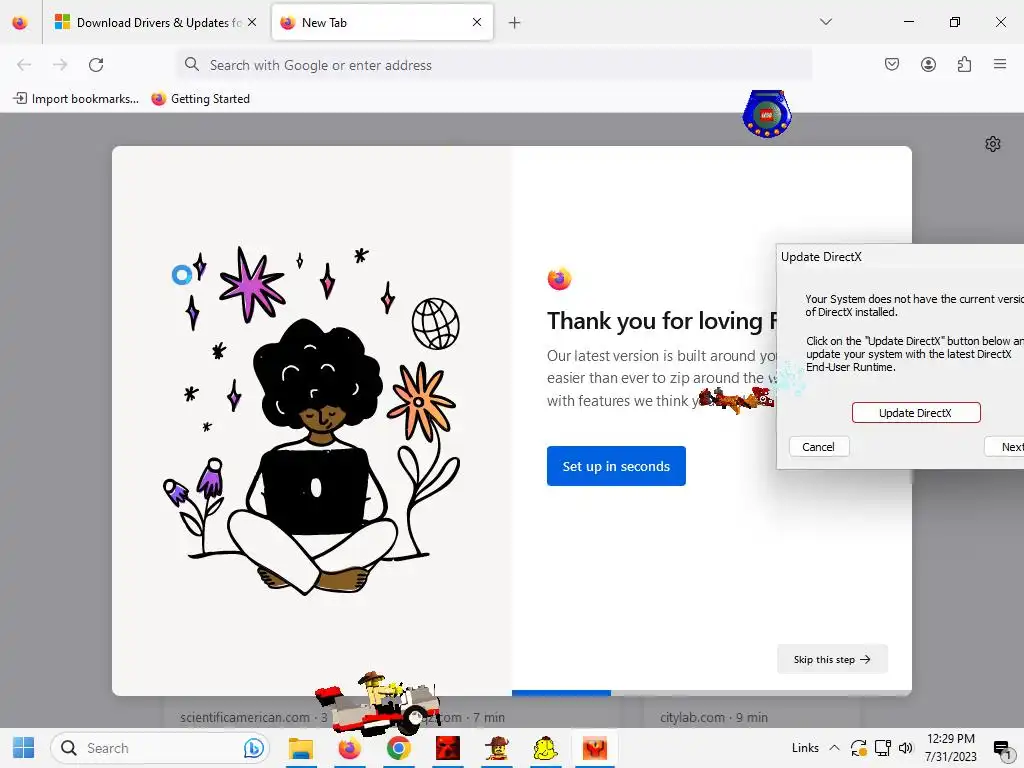Open the Windows Start menu
The image size is (1024, 768).
pyautogui.click(x=24, y=748)
